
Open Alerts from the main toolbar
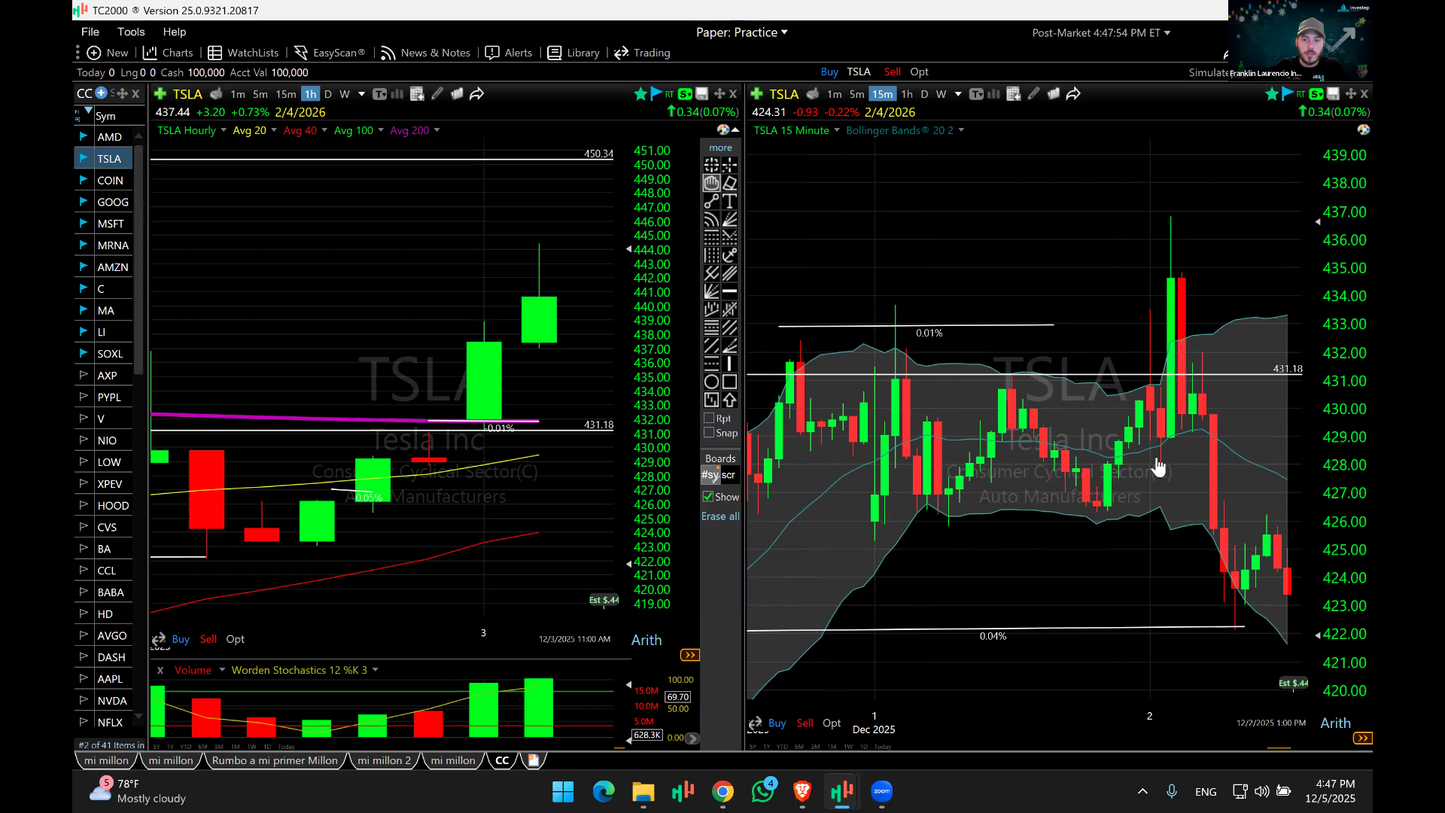click(x=509, y=52)
